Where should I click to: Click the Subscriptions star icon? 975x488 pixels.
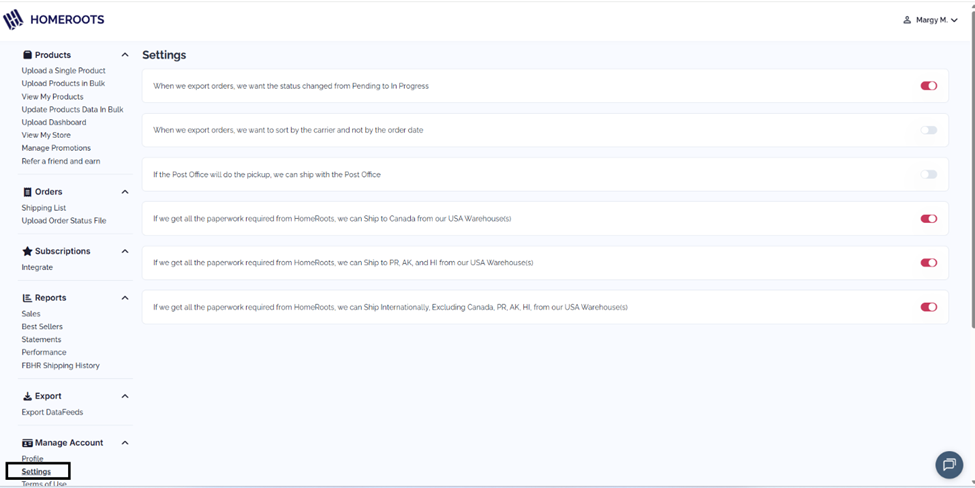pos(27,251)
